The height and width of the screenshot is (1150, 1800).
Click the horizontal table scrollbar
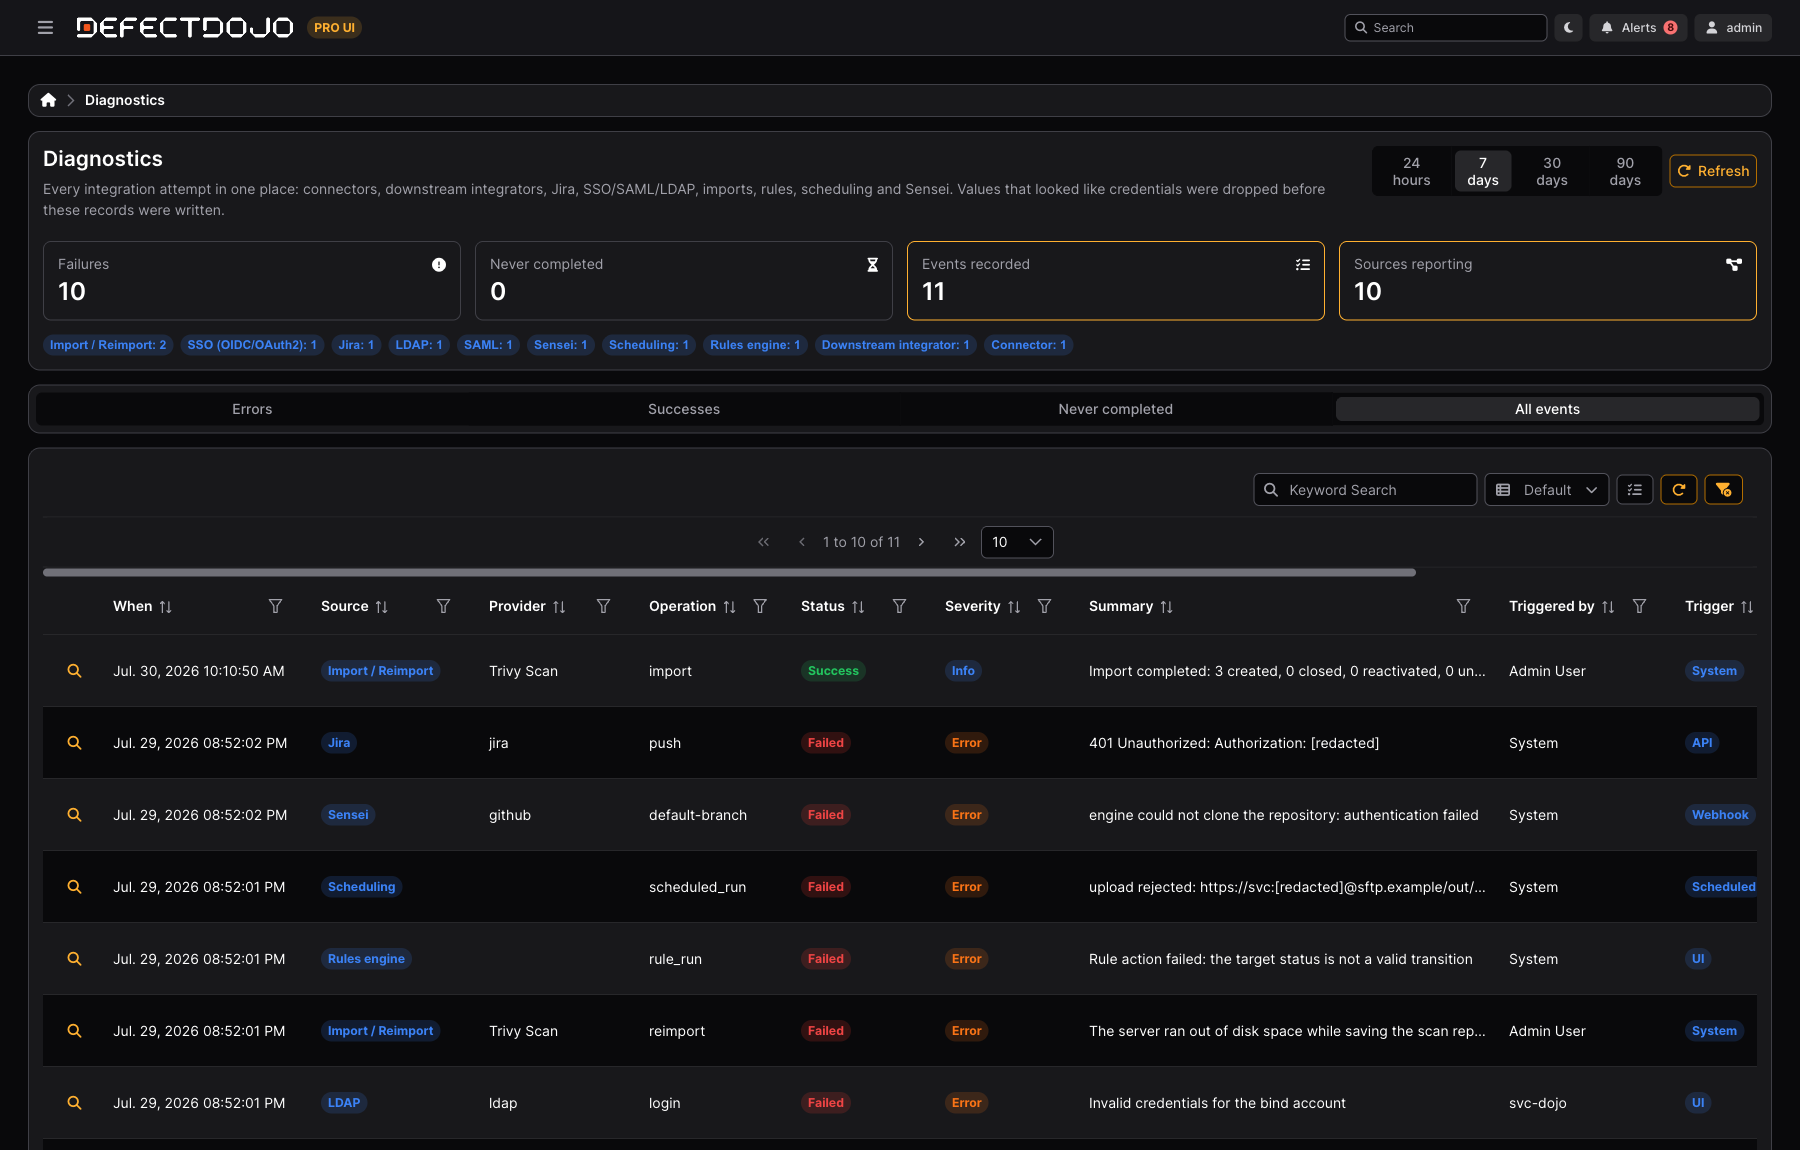pyautogui.click(x=729, y=573)
